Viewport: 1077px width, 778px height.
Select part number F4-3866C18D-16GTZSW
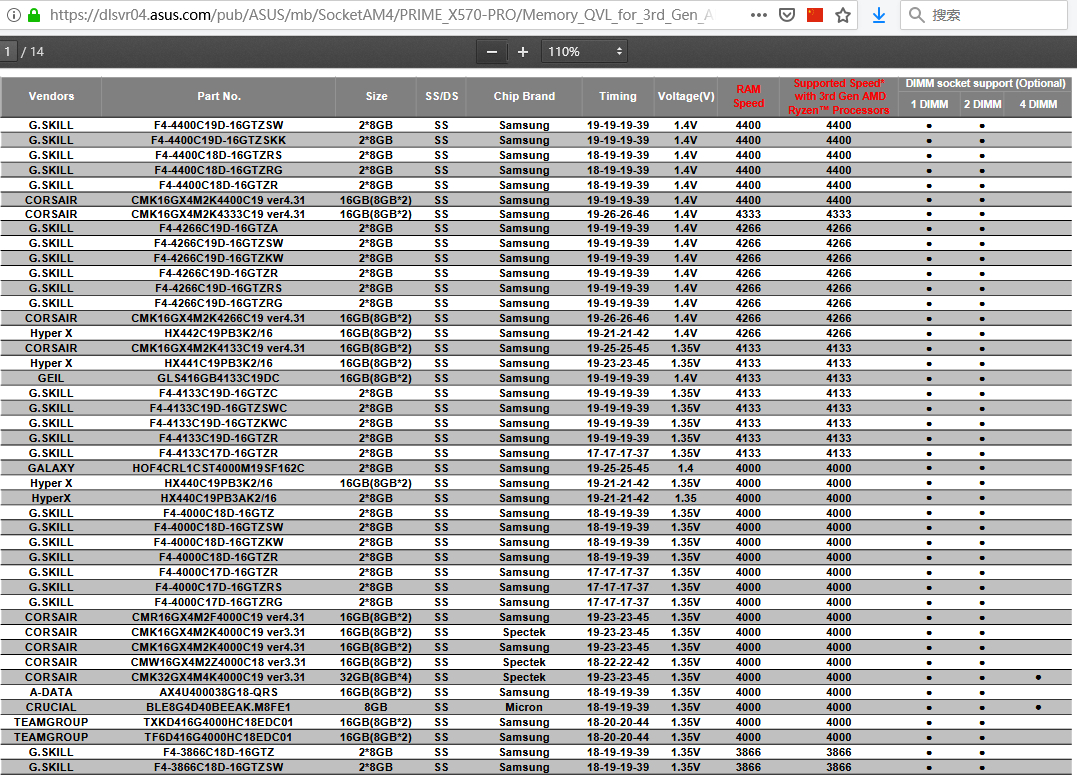(218, 767)
